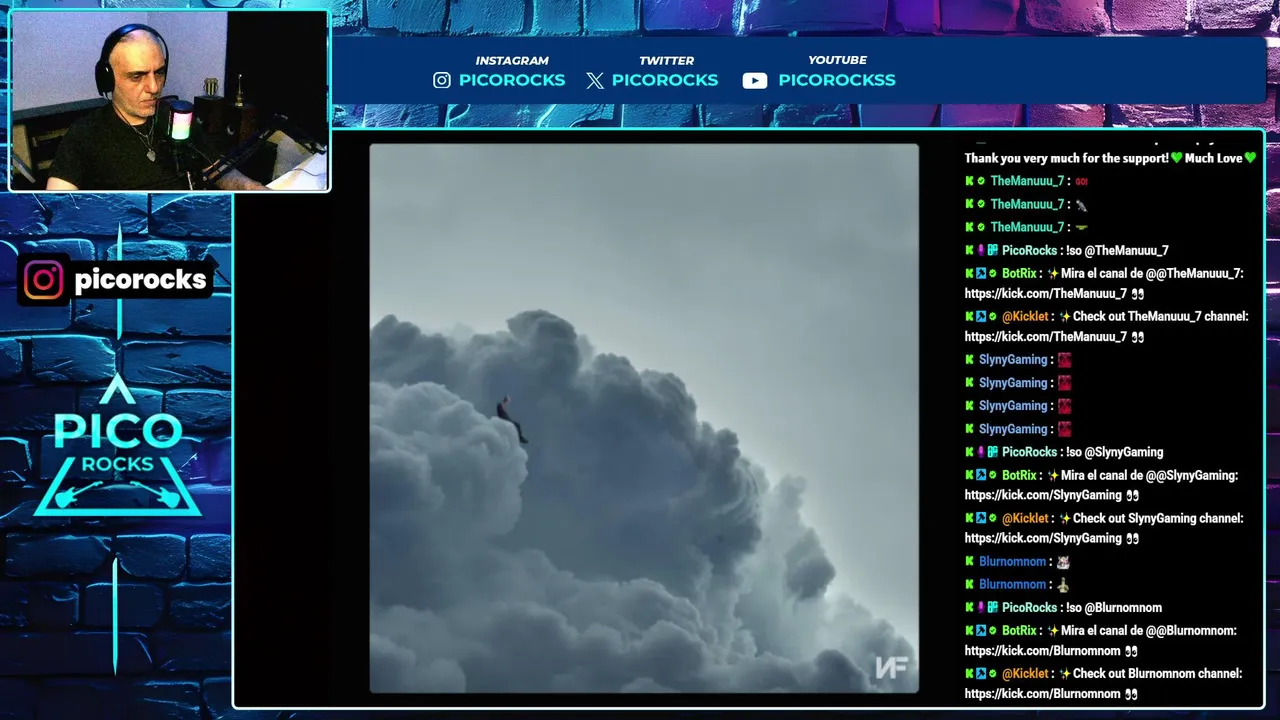This screenshot has height=720, width=1280.
Task: Click the '!so @Blurnomnom' command text
Action: (x=1114, y=608)
